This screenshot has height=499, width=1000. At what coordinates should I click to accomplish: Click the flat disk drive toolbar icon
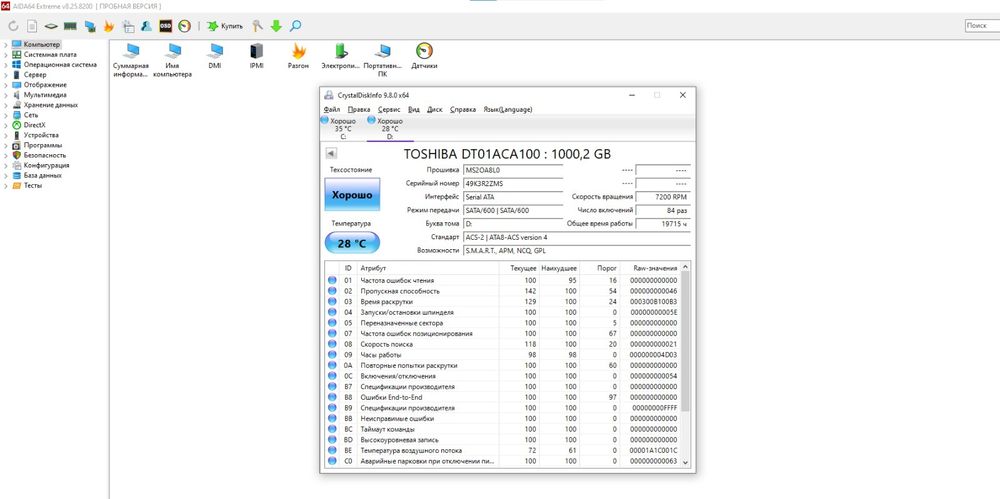coord(51,26)
